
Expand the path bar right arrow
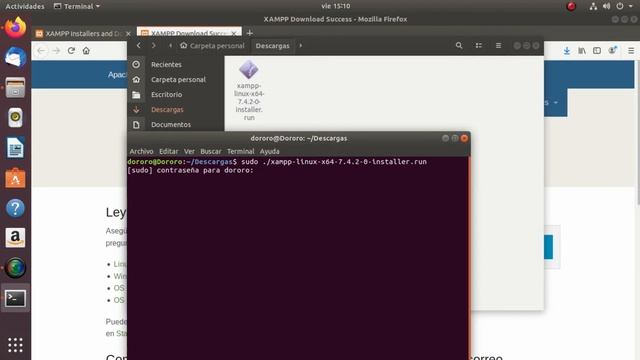pos(301,46)
